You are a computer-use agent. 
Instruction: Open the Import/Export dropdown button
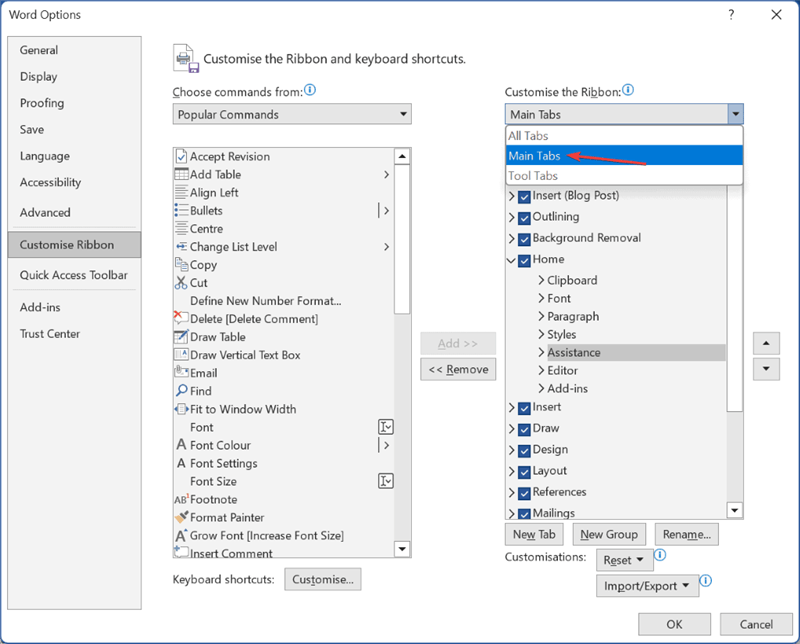click(x=646, y=586)
